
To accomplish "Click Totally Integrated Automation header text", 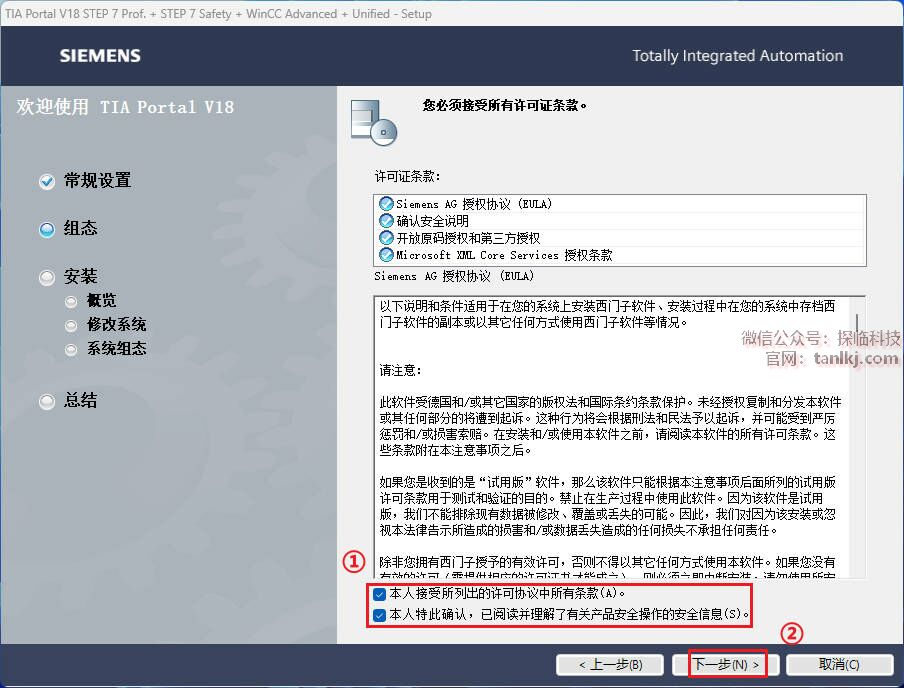I will pyautogui.click(x=737, y=56).
